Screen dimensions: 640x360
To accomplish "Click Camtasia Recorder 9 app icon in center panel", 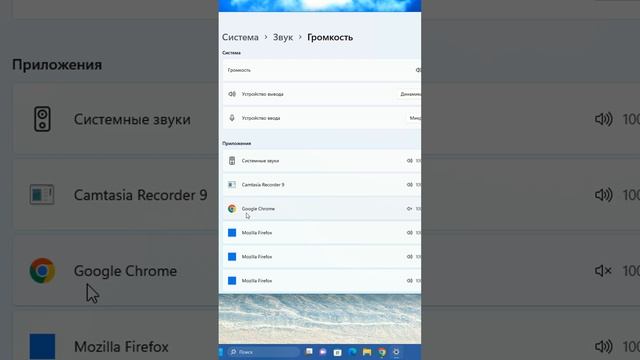I will click(232, 184).
